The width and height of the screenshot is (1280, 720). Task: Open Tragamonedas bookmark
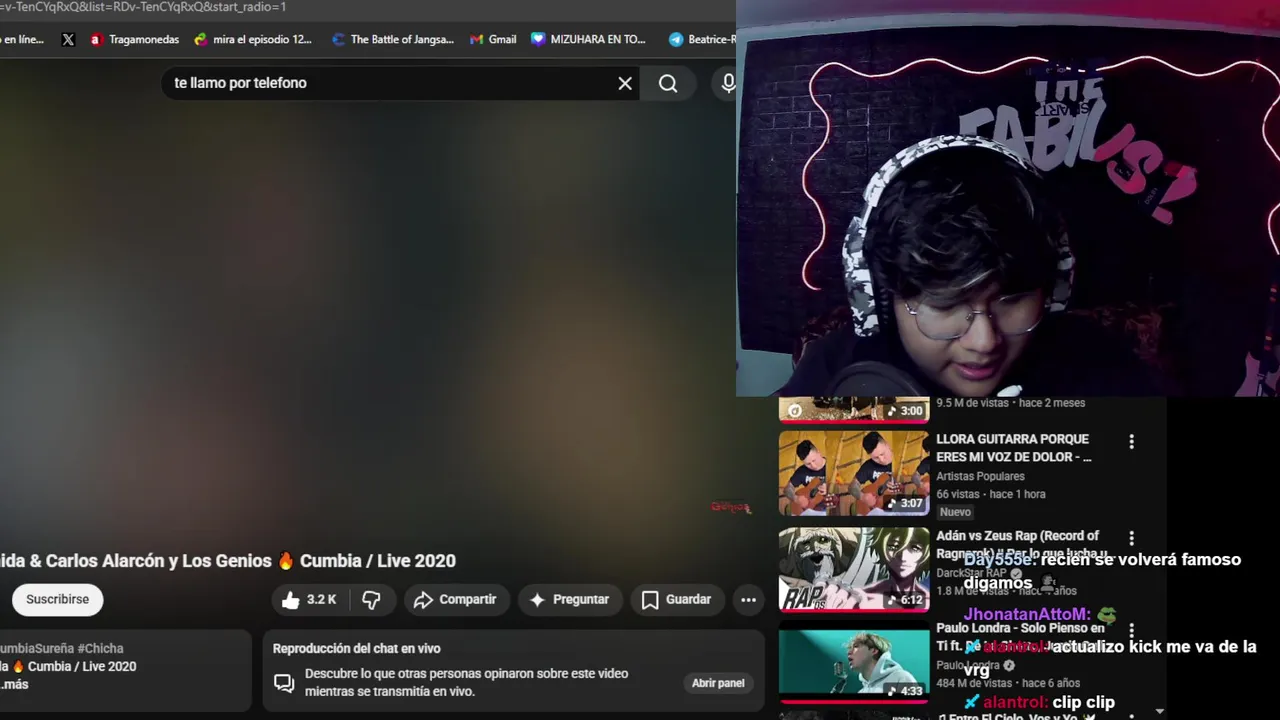coord(135,40)
